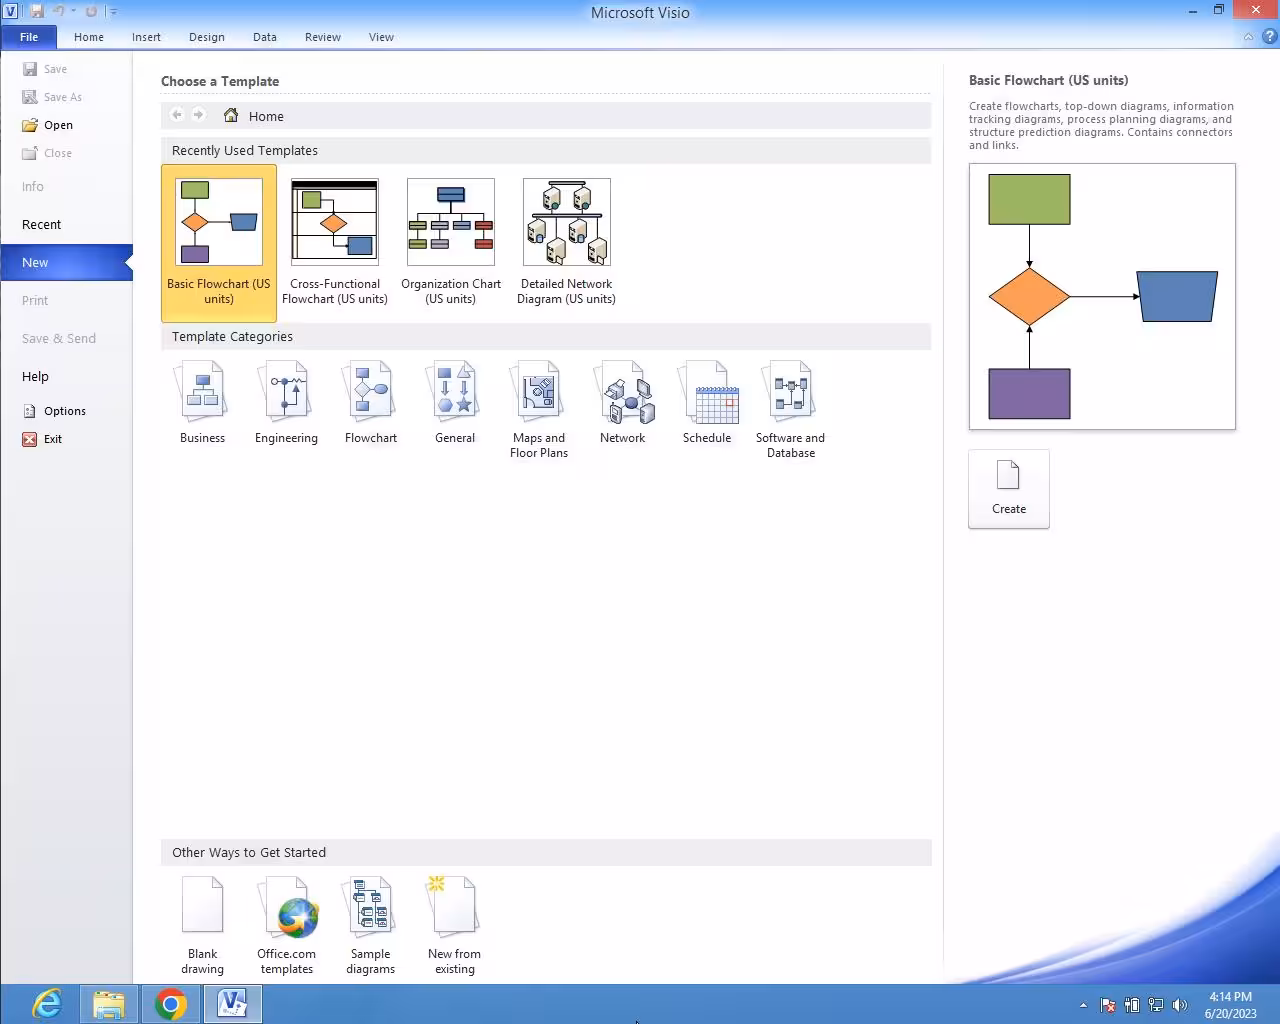Switch to the Home ribbon tab
This screenshot has height=1024, width=1280.
click(x=89, y=37)
